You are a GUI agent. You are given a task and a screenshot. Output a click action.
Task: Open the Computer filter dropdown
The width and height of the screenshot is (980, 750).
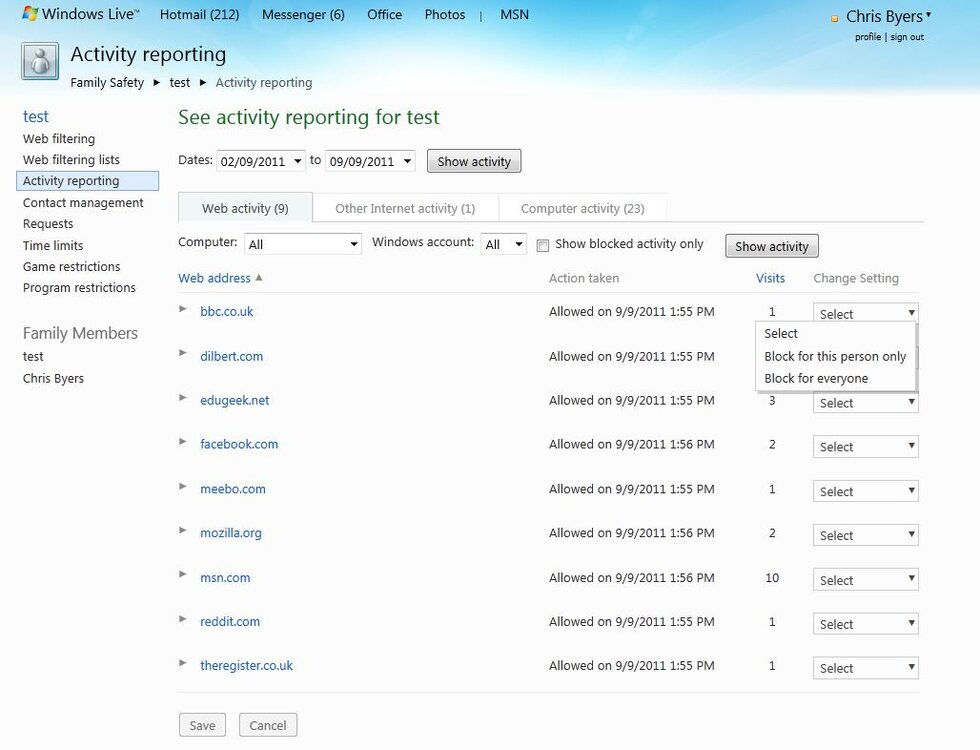[302, 244]
